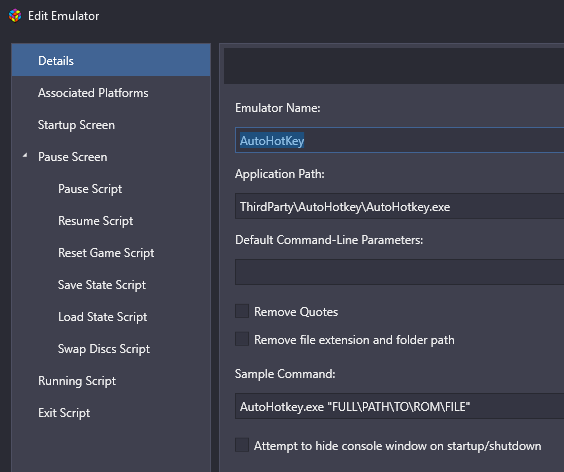The width and height of the screenshot is (564, 472).
Task: Check Remove file extension and folder path
Action: 242,339
